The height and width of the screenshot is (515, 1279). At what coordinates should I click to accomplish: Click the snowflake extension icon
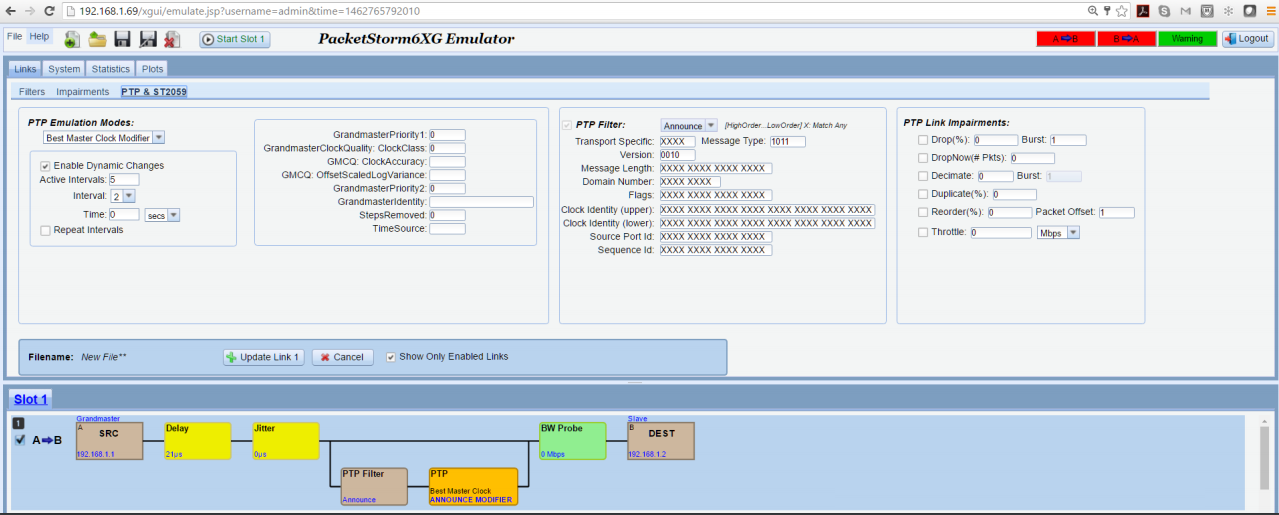[1228, 11]
